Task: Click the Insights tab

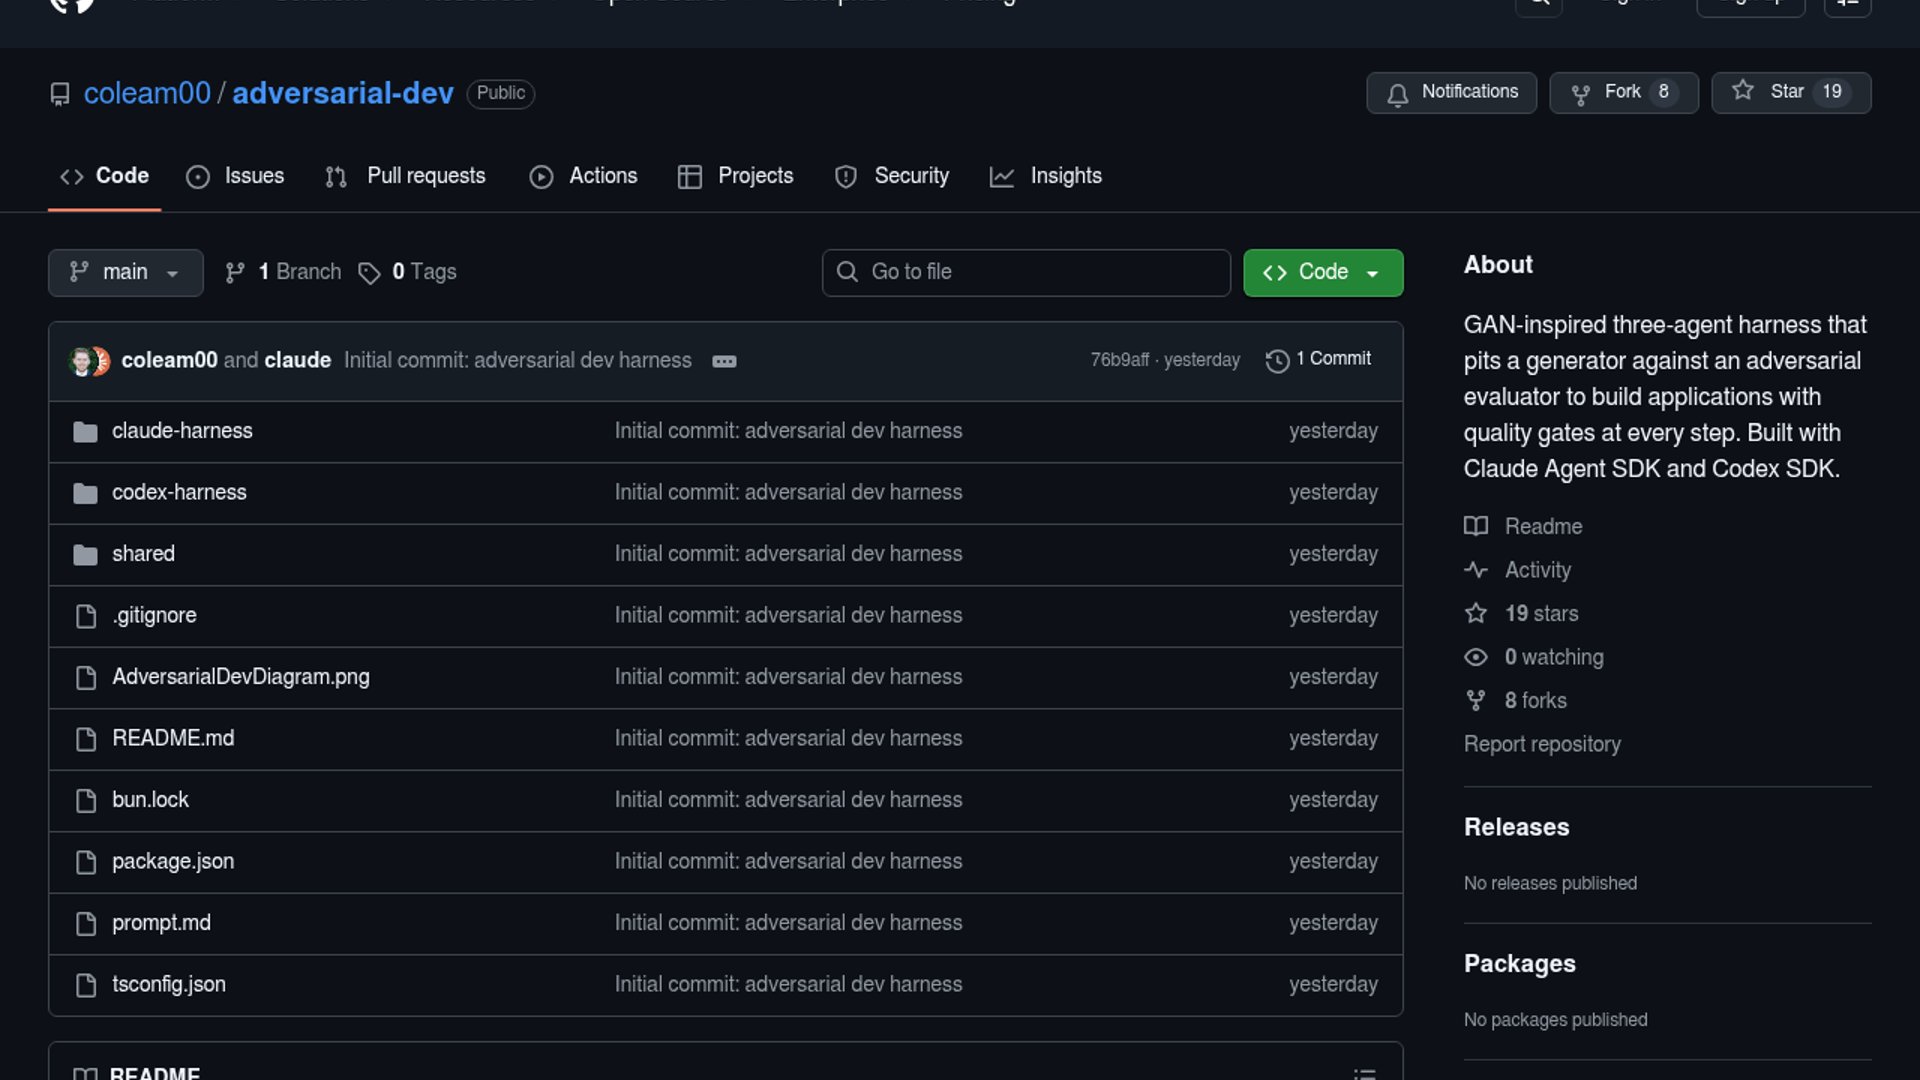Action: tap(1045, 176)
